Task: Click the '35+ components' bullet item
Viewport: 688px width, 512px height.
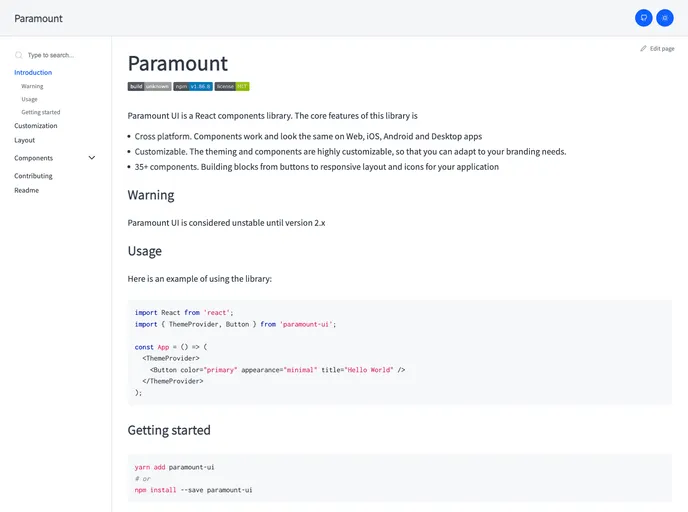Action: tap(316, 167)
